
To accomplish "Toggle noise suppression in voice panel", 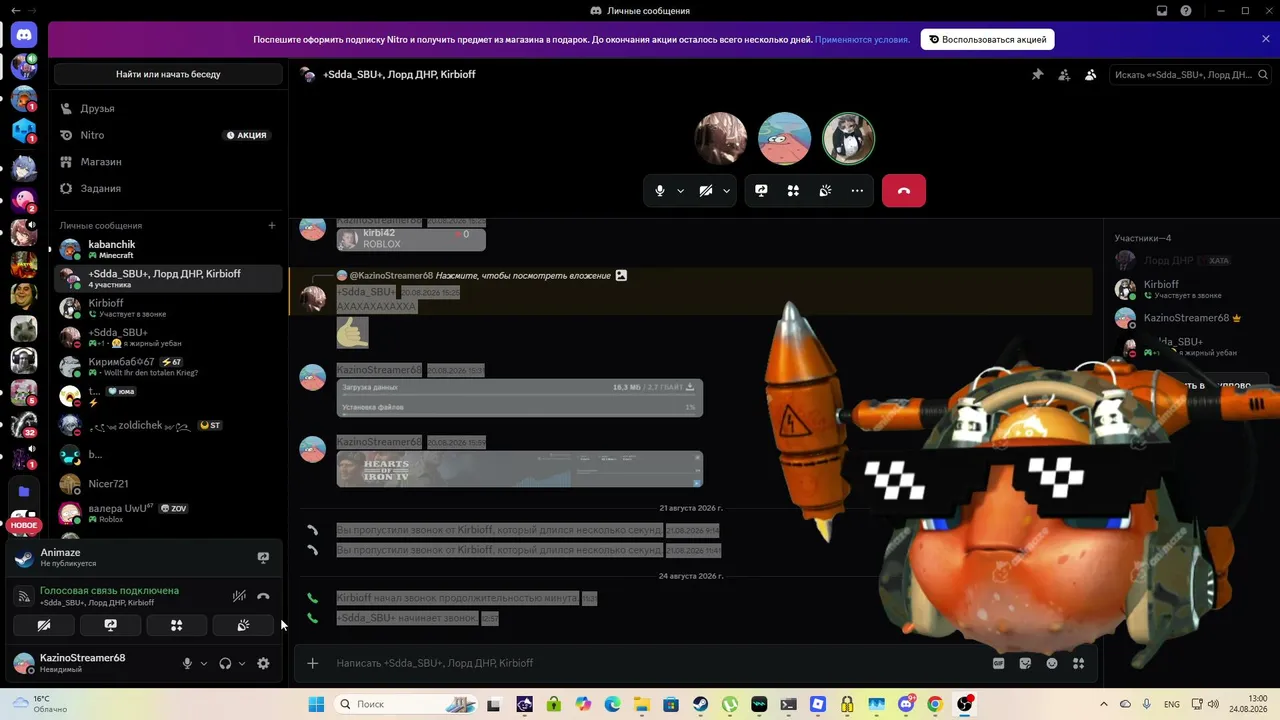I will point(239,596).
